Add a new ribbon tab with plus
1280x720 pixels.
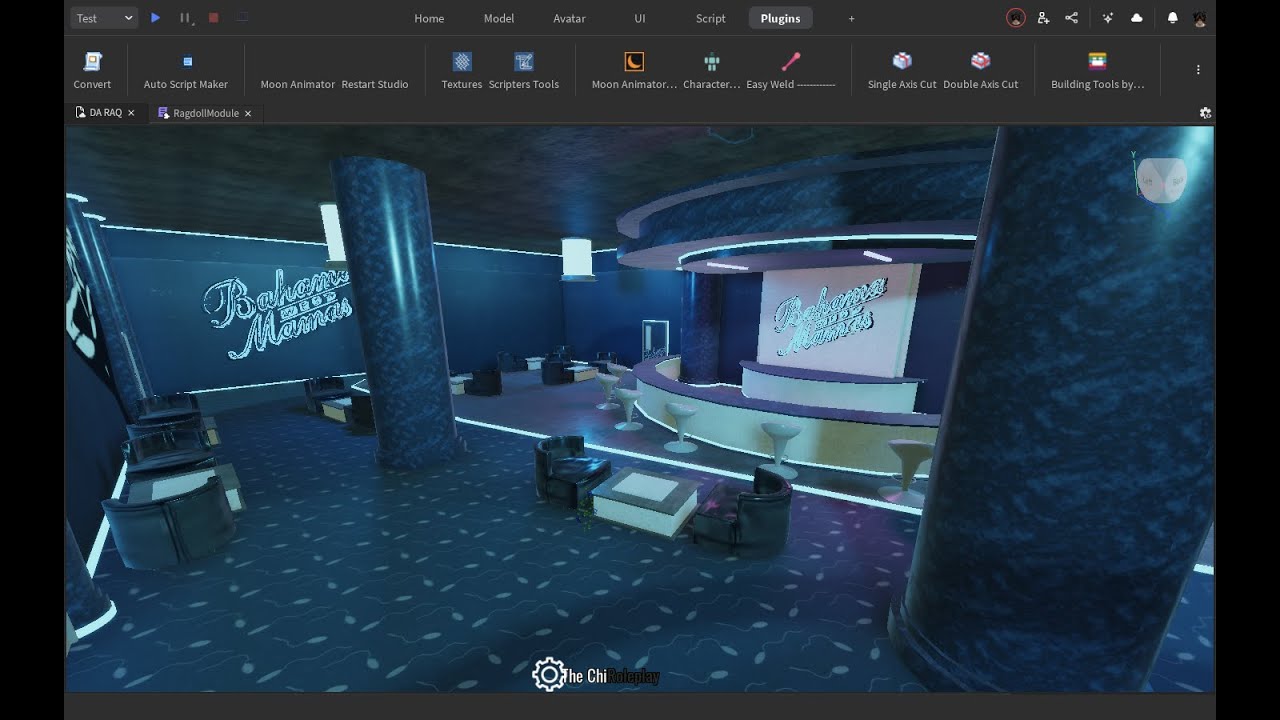852,18
